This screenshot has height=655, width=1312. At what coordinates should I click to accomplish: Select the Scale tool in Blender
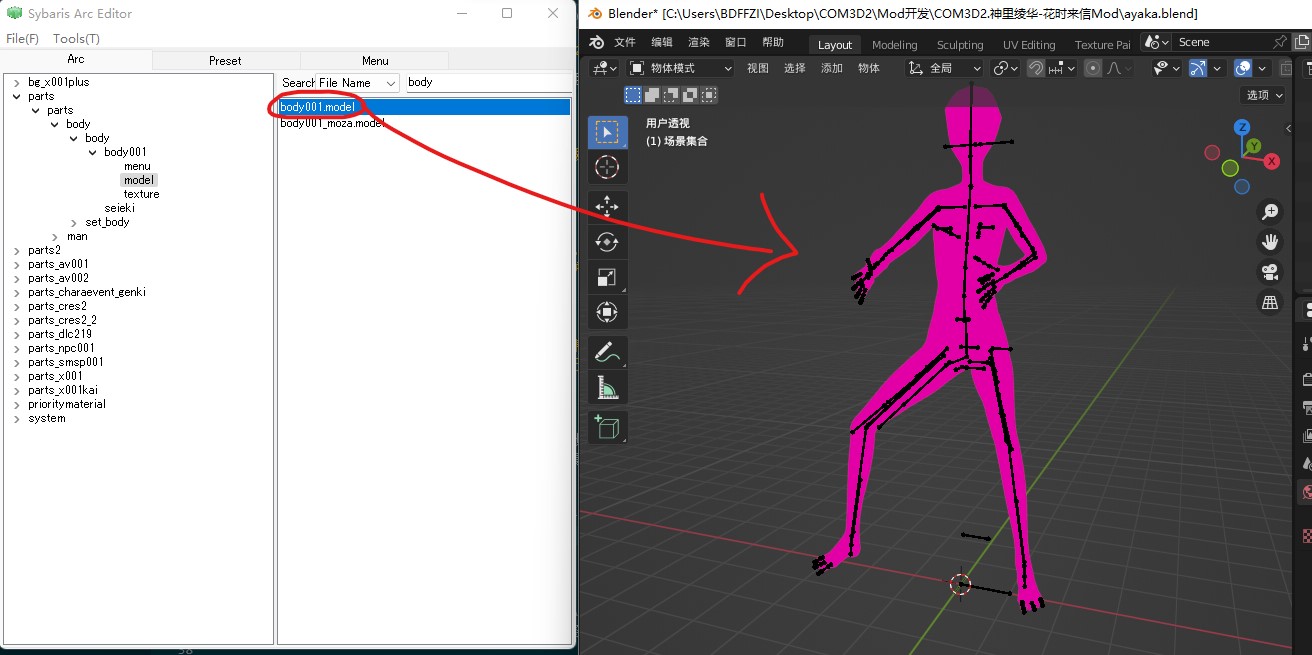pyautogui.click(x=607, y=277)
